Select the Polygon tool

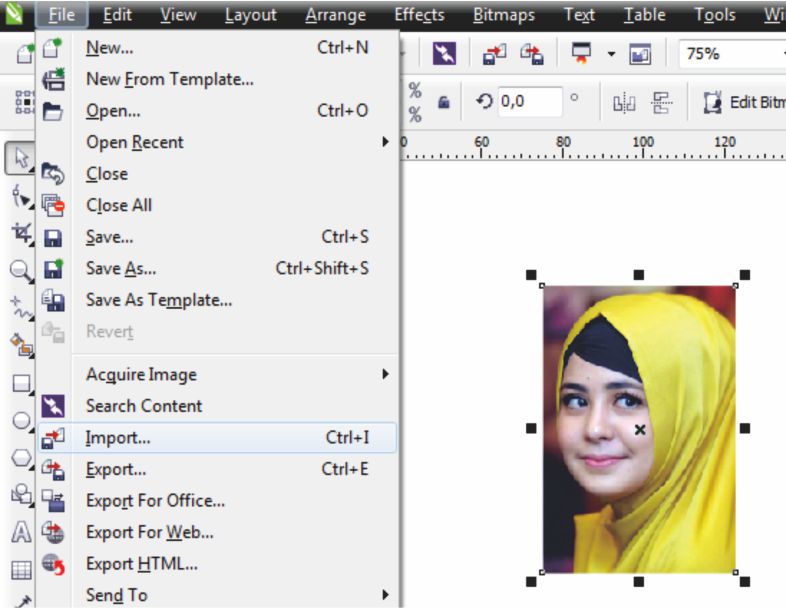(21, 458)
